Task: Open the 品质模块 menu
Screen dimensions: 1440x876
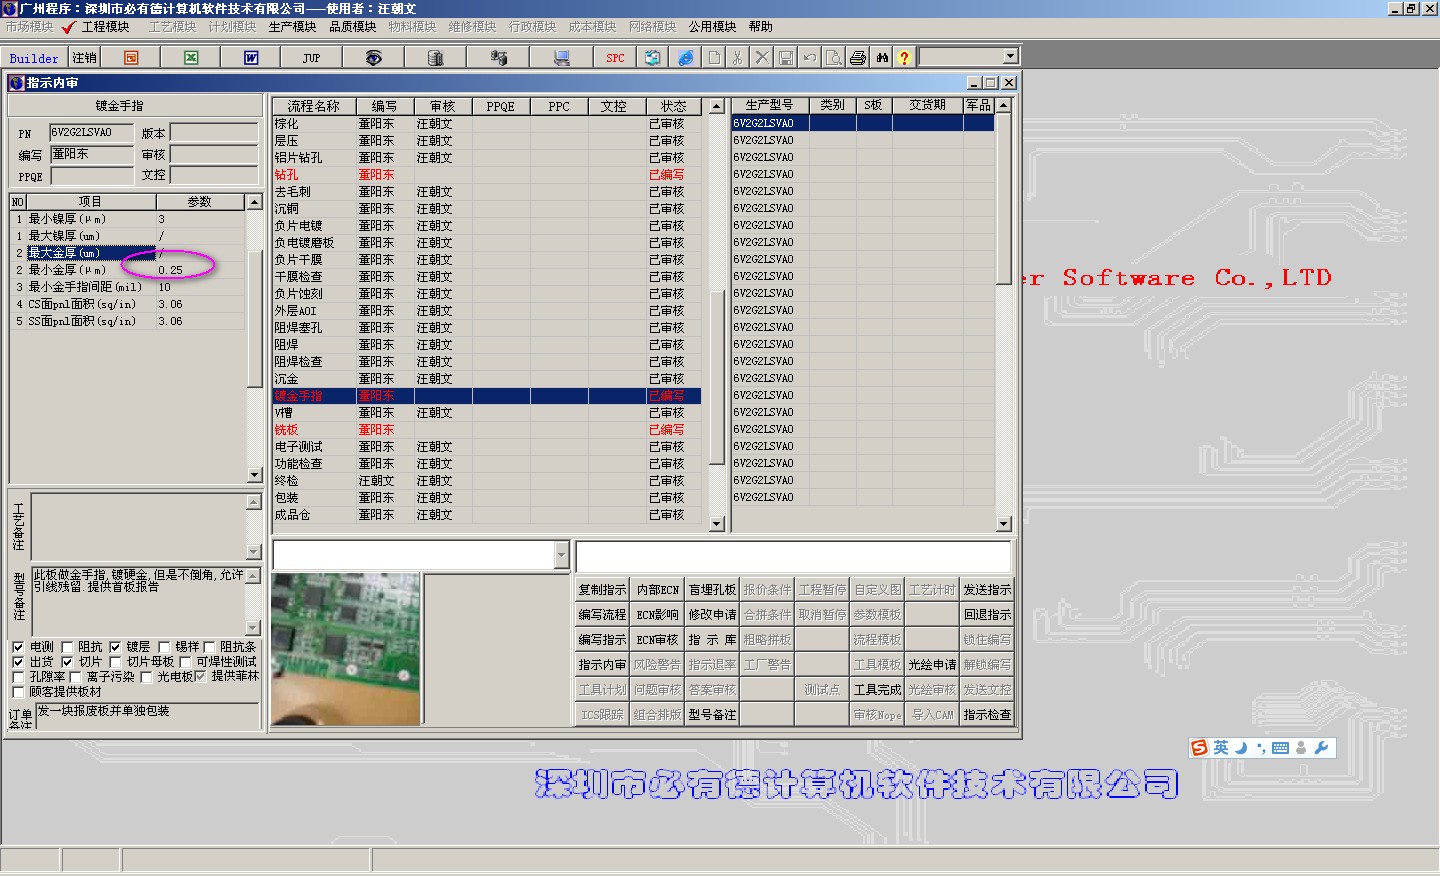Action: pyautogui.click(x=352, y=27)
